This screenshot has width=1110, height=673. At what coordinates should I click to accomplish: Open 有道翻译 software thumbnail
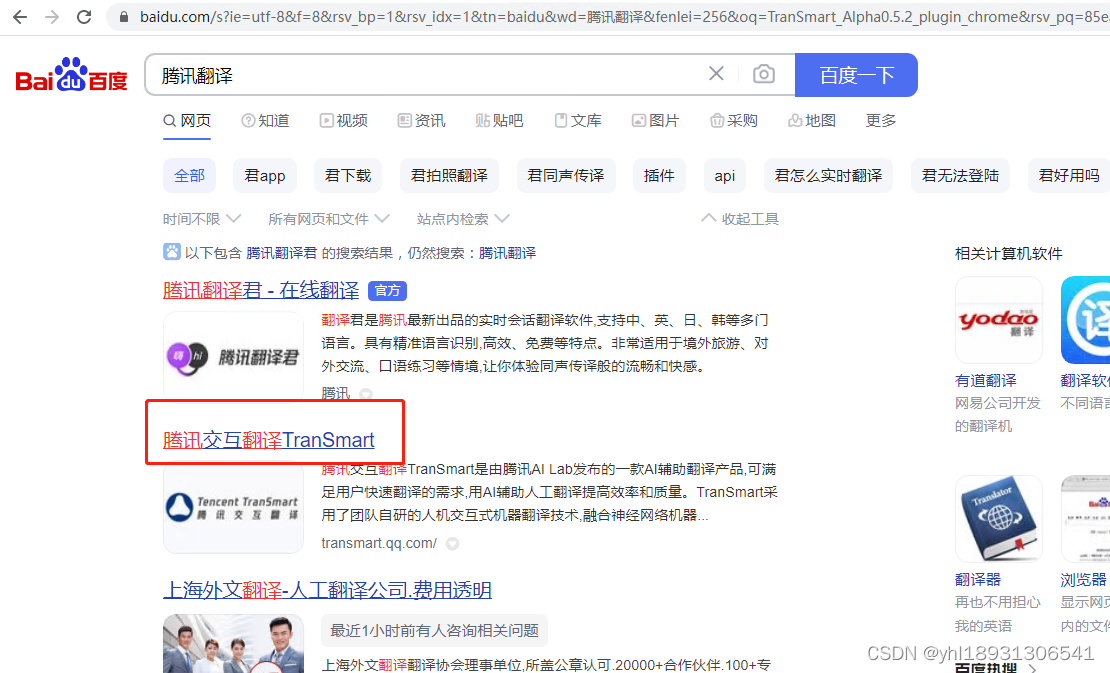(x=999, y=320)
